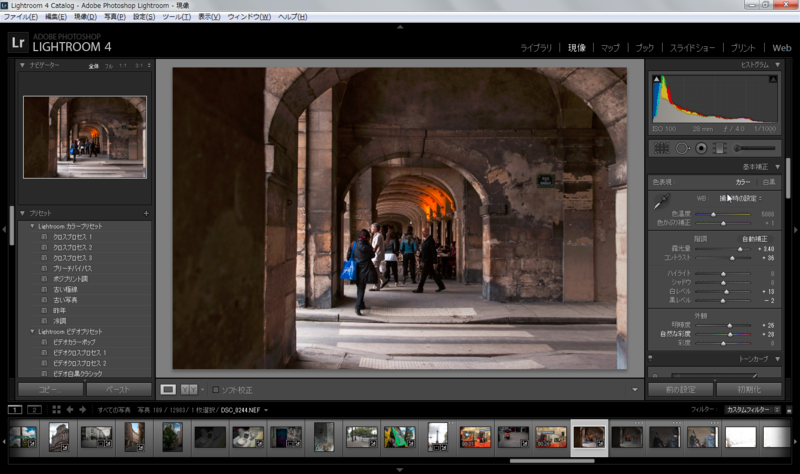Collapse the プリセット panel

[22, 213]
